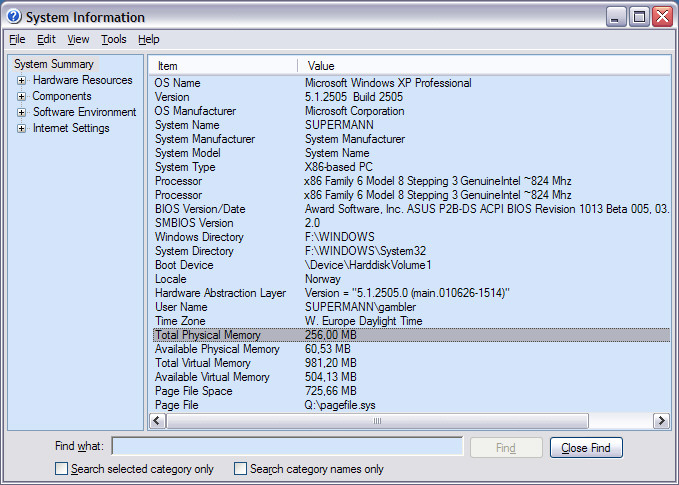
Task: Click the SUPERMANN system name value
Action: [339, 125]
